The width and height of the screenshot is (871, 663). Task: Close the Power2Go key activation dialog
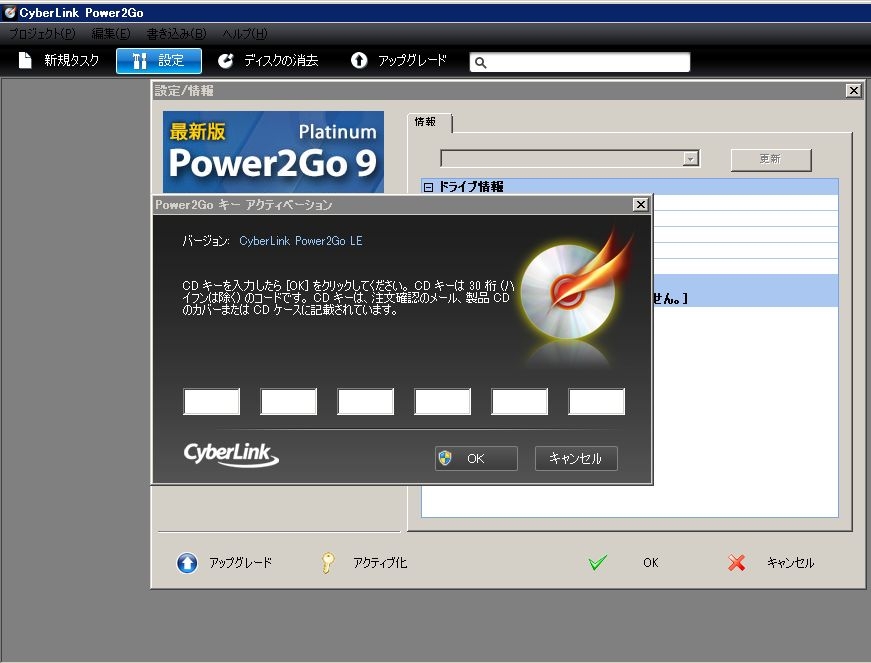640,204
